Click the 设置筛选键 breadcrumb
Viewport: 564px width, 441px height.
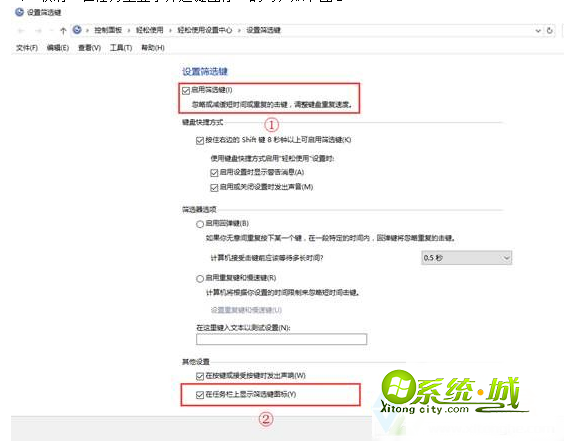coord(263,30)
